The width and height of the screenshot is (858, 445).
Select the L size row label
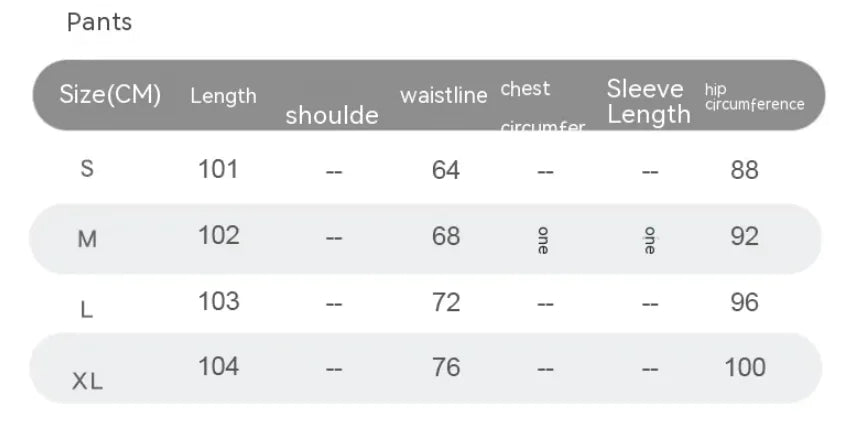point(87,309)
